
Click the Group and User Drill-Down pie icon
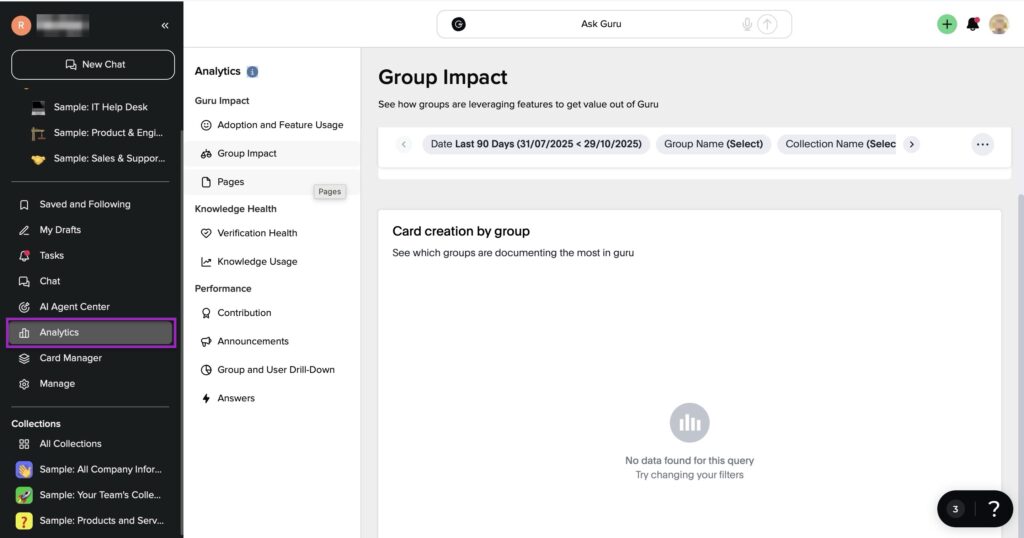coord(206,370)
